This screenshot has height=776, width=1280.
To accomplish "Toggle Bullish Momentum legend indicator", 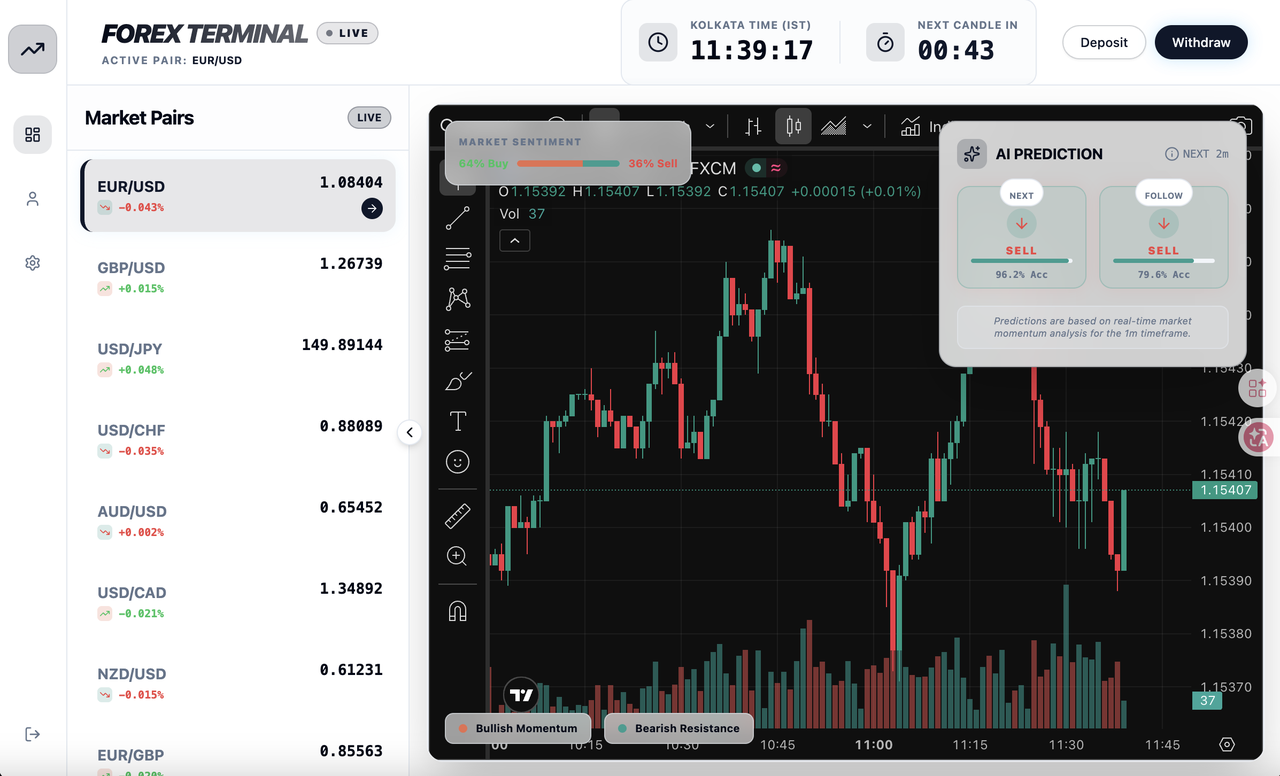I will pyautogui.click(x=517, y=728).
